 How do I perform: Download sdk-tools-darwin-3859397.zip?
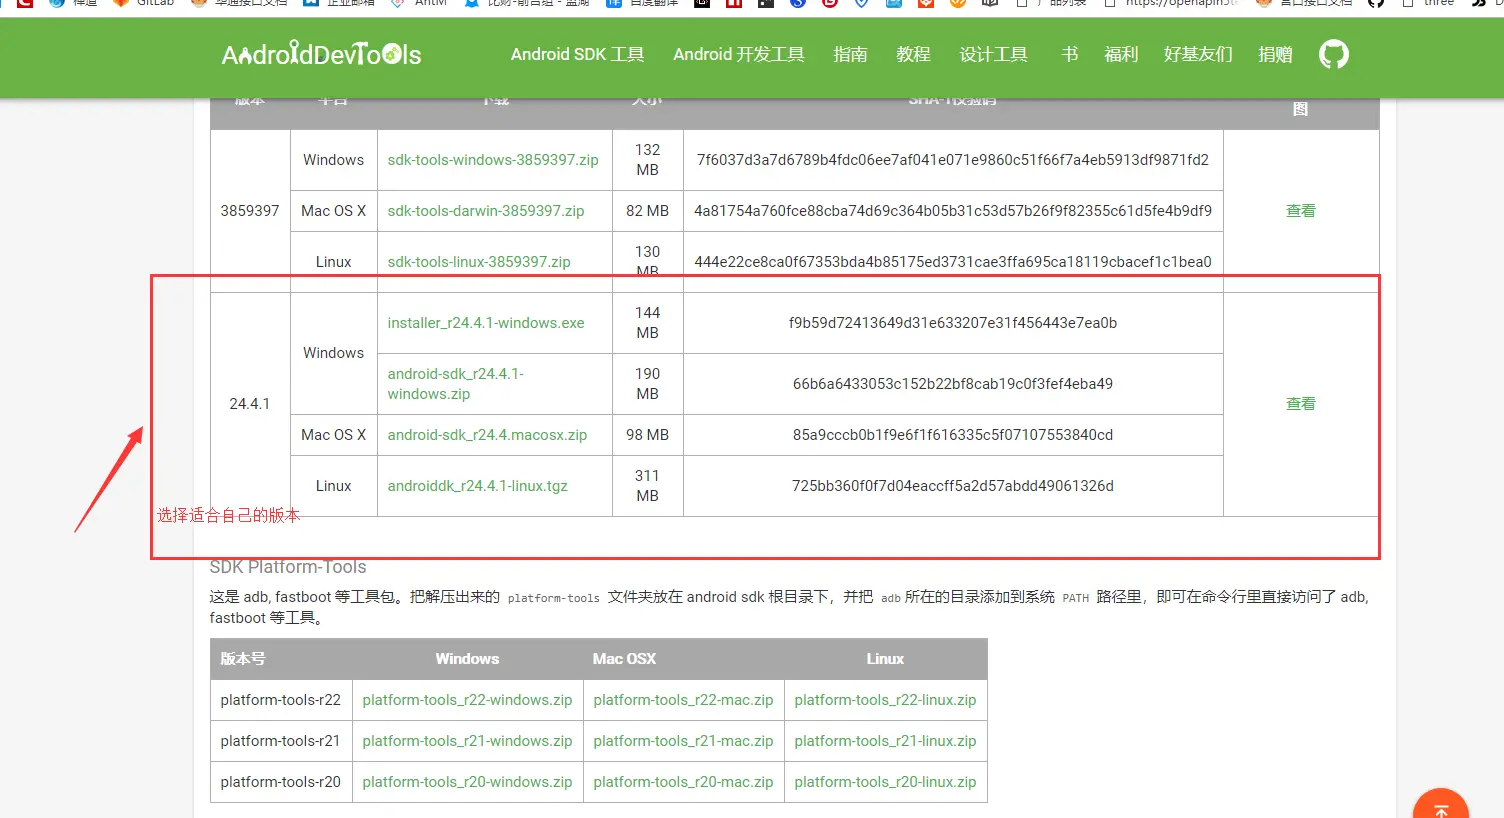pos(486,211)
